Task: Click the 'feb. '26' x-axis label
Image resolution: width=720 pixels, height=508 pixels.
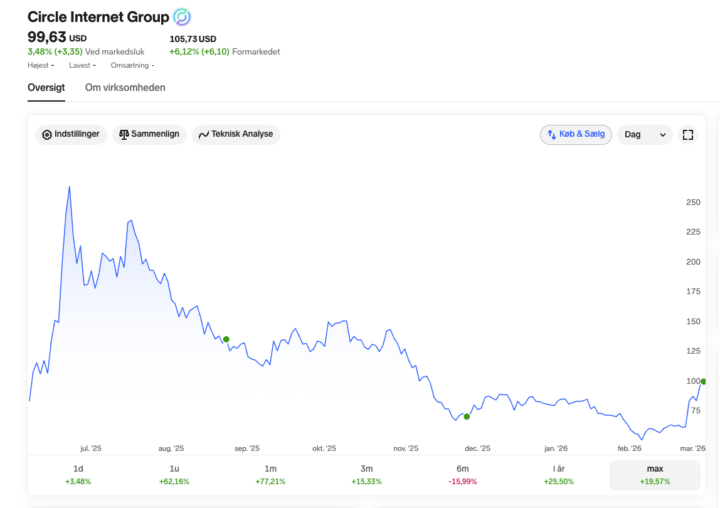Action: 629,448
